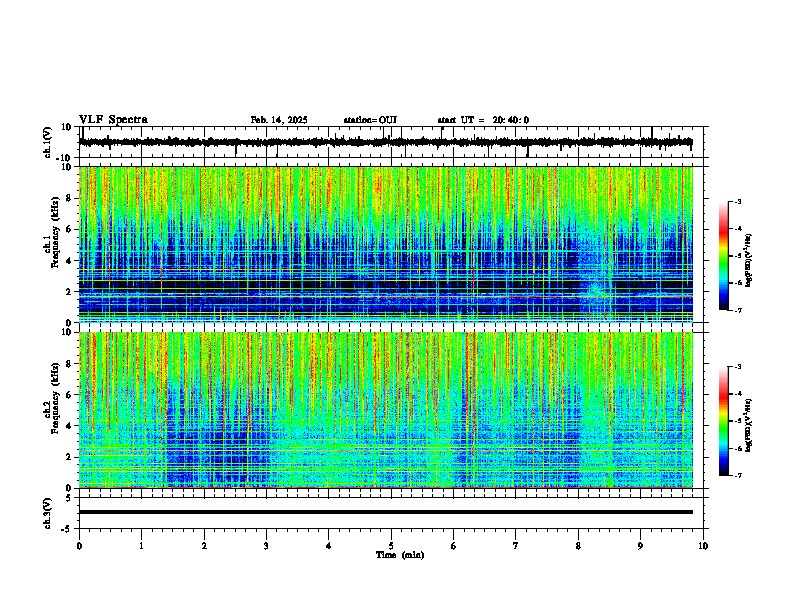792x612 pixels.
Task: Click tick label "5" on the time axis
Action: pos(391,546)
